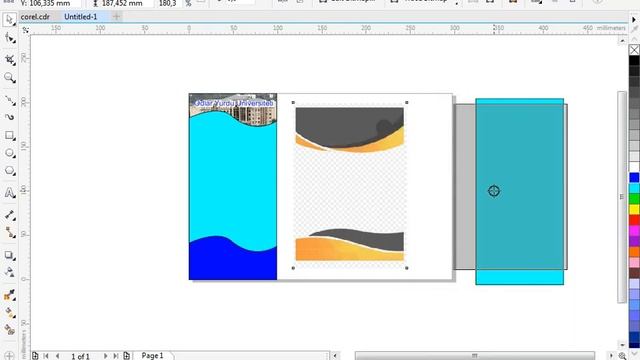The image size is (640, 360).
Task: Click the 1 of 1 page counter
Action: point(81,356)
